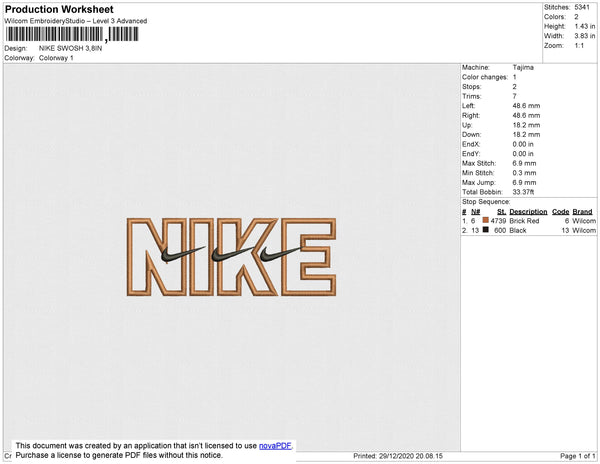The width and height of the screenshot is (600, 464).
Task: Click the stitch count 600
Action: click(500, 231)
